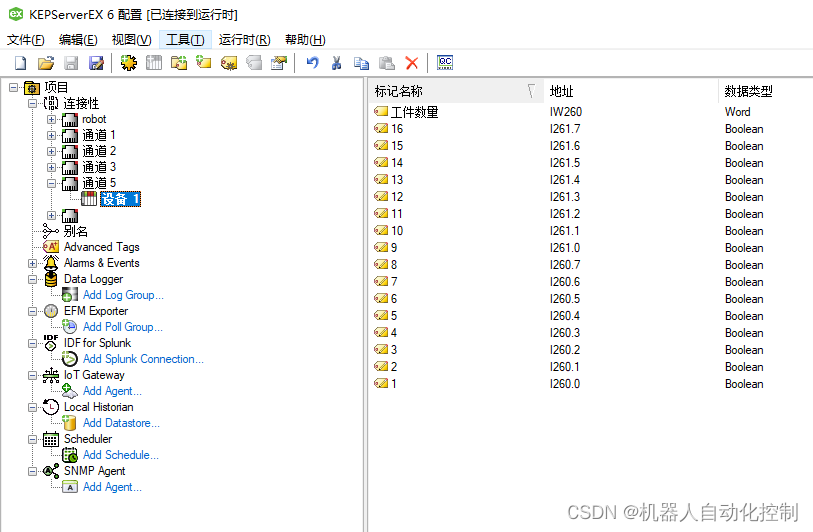
Task: Click the Word data type cell
Action: pyautogui.click(x=737, y=112)
